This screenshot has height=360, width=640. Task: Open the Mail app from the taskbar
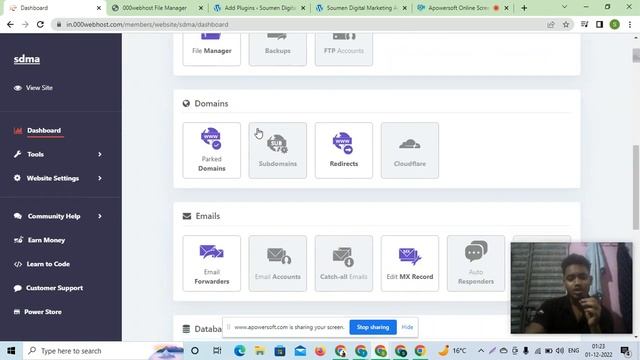[x=300, y=351]
